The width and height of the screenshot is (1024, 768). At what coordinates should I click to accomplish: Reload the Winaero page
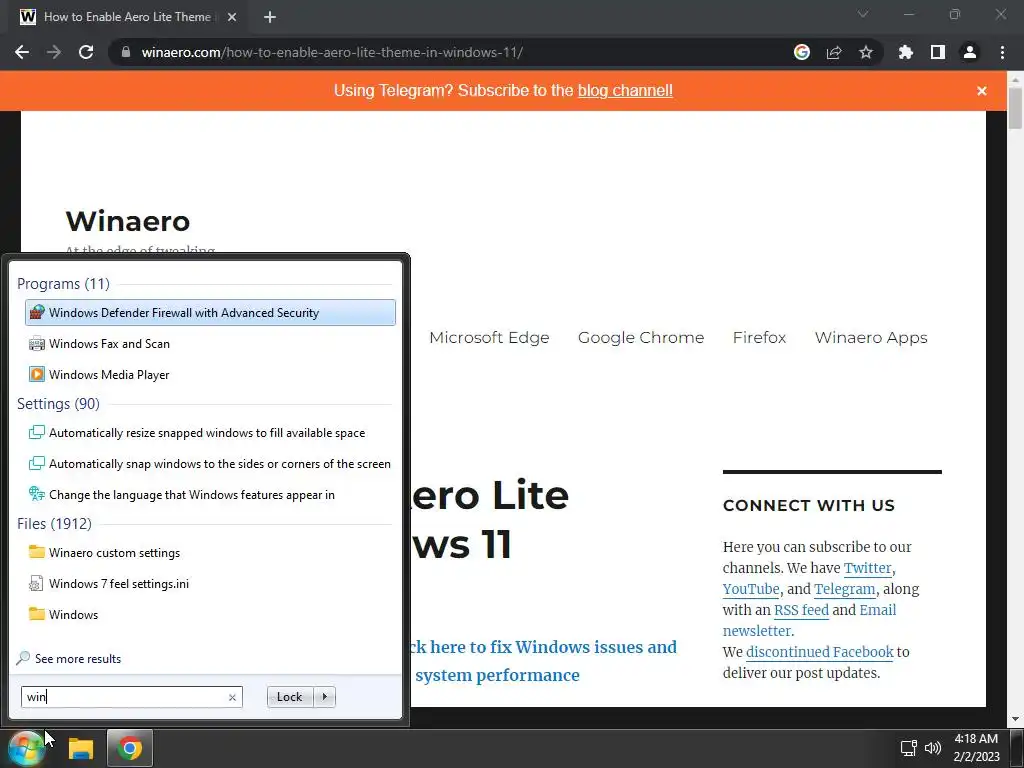coord(86,52)
